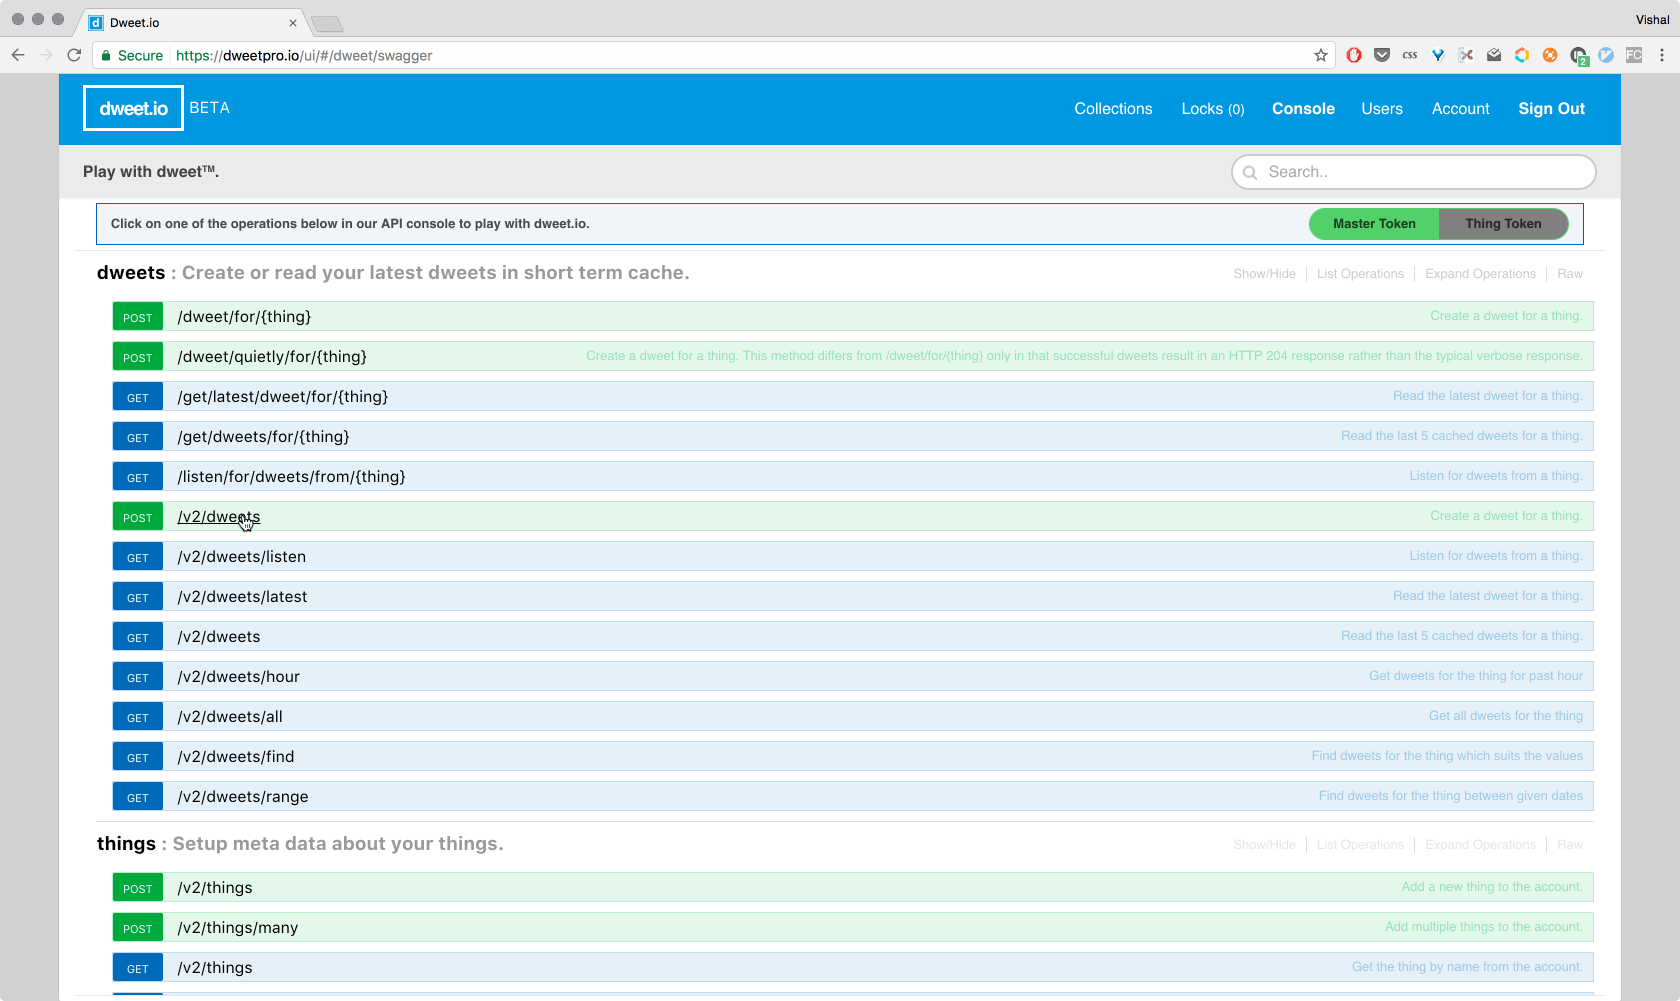
Task: Click the Vishal profile name in title bar
Action: (1652, 20)
